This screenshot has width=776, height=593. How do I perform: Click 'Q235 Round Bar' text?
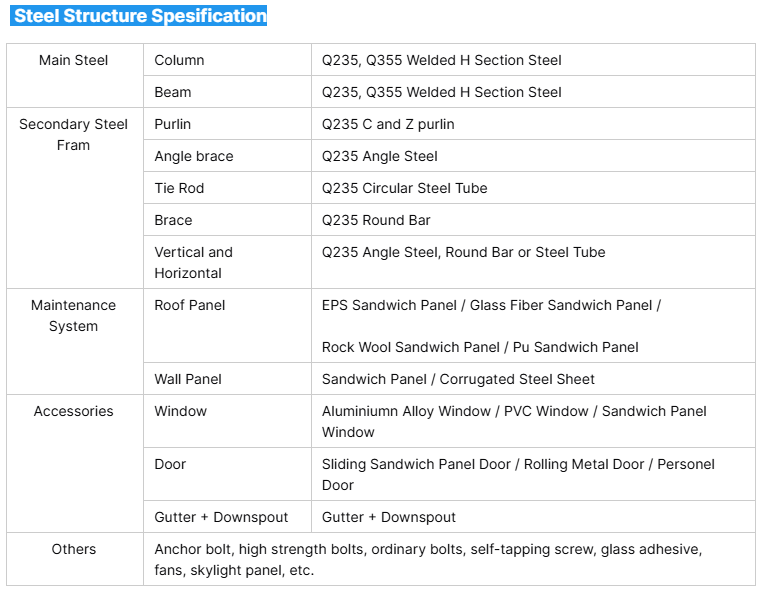tap(376, 220)
